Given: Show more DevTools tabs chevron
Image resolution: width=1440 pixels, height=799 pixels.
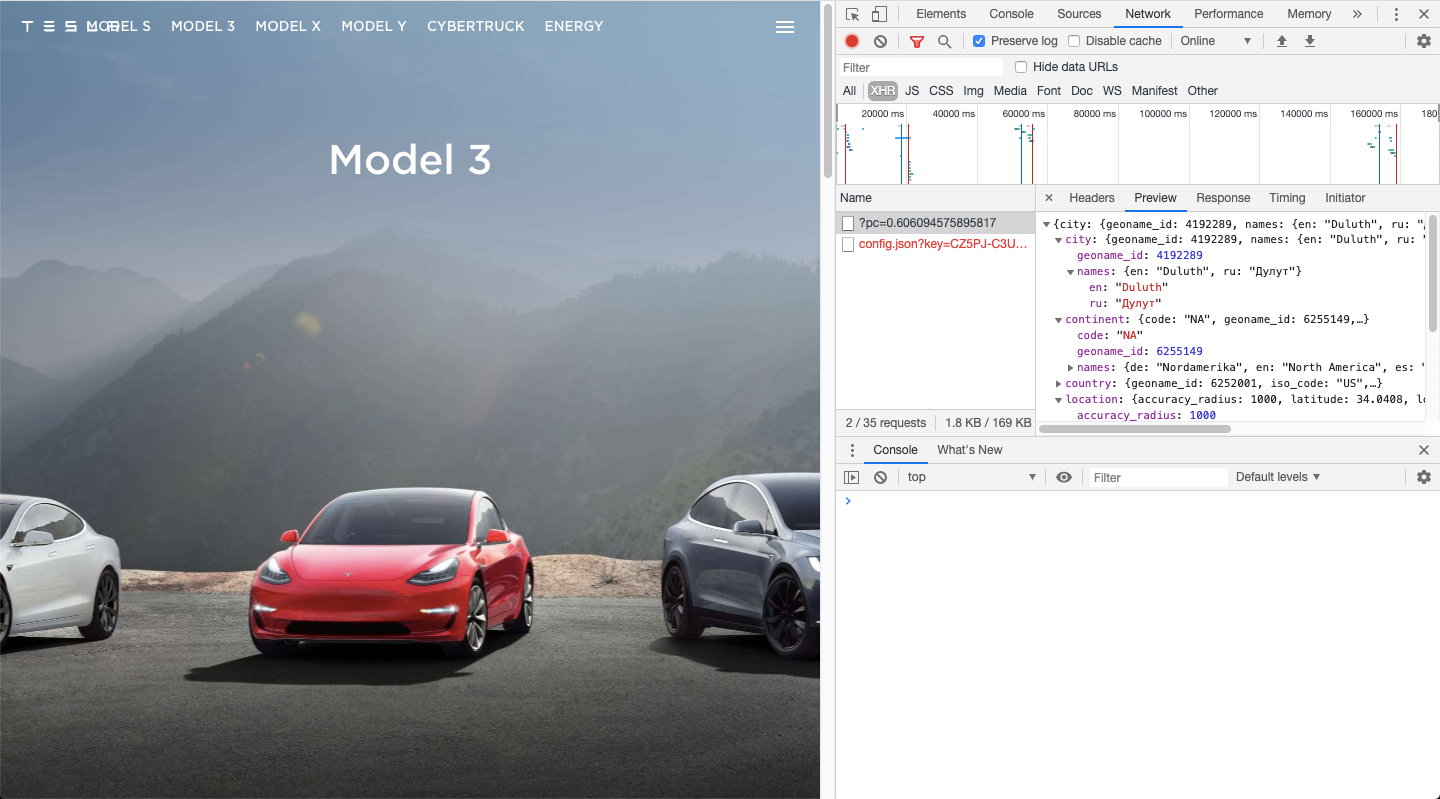Looking at the screenshot, I should 1357,14.
